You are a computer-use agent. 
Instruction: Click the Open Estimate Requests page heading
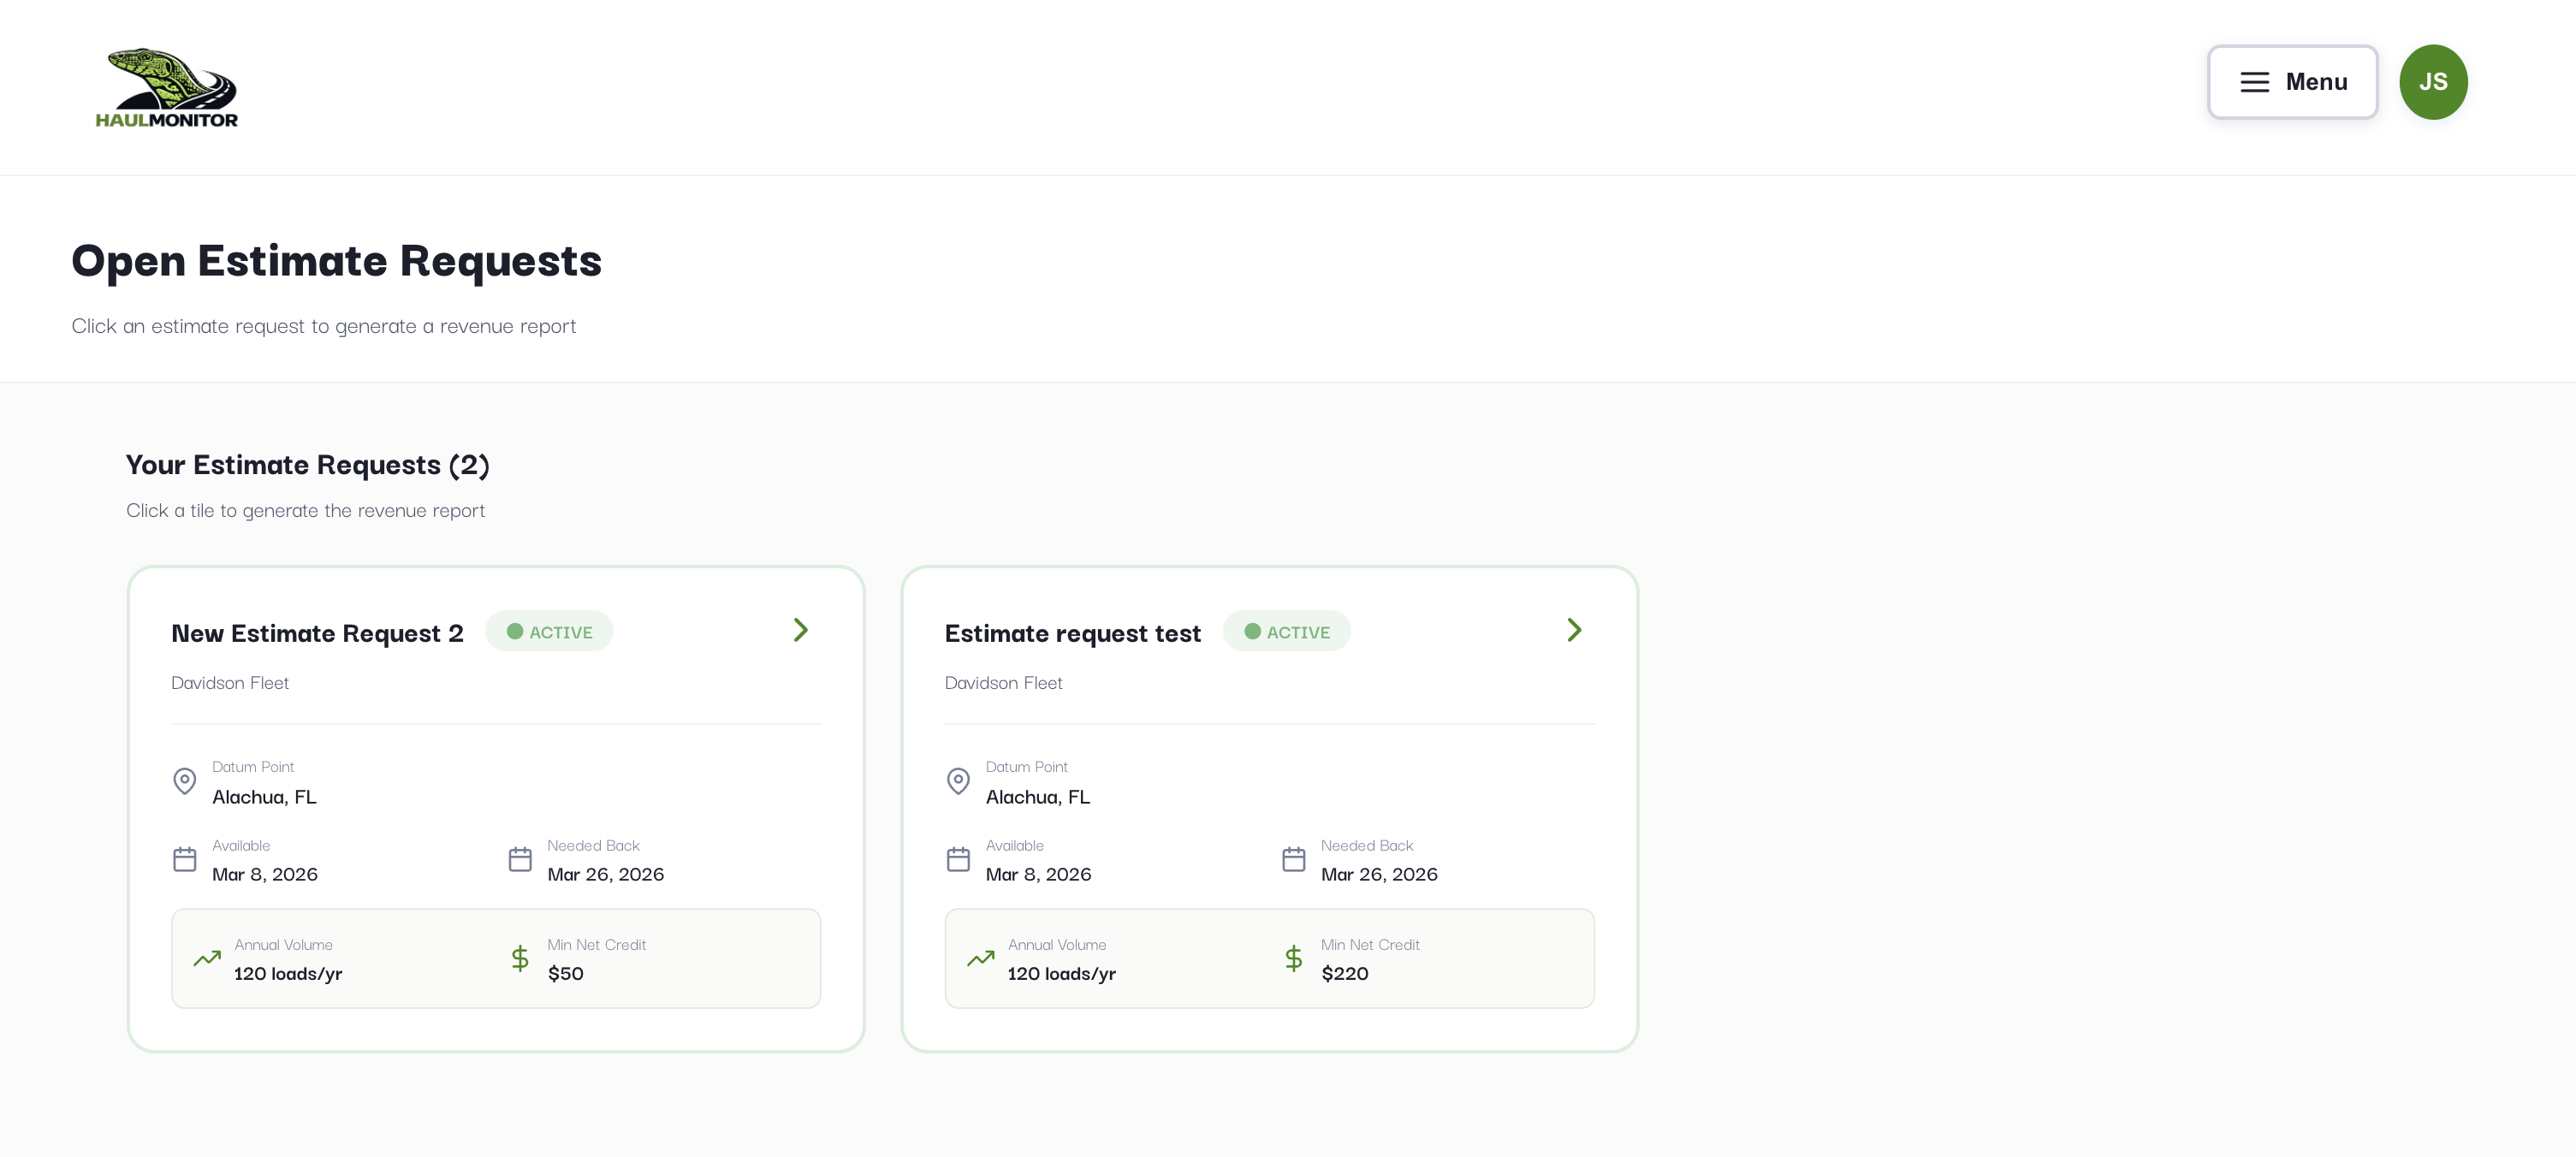tap(336, 261)
